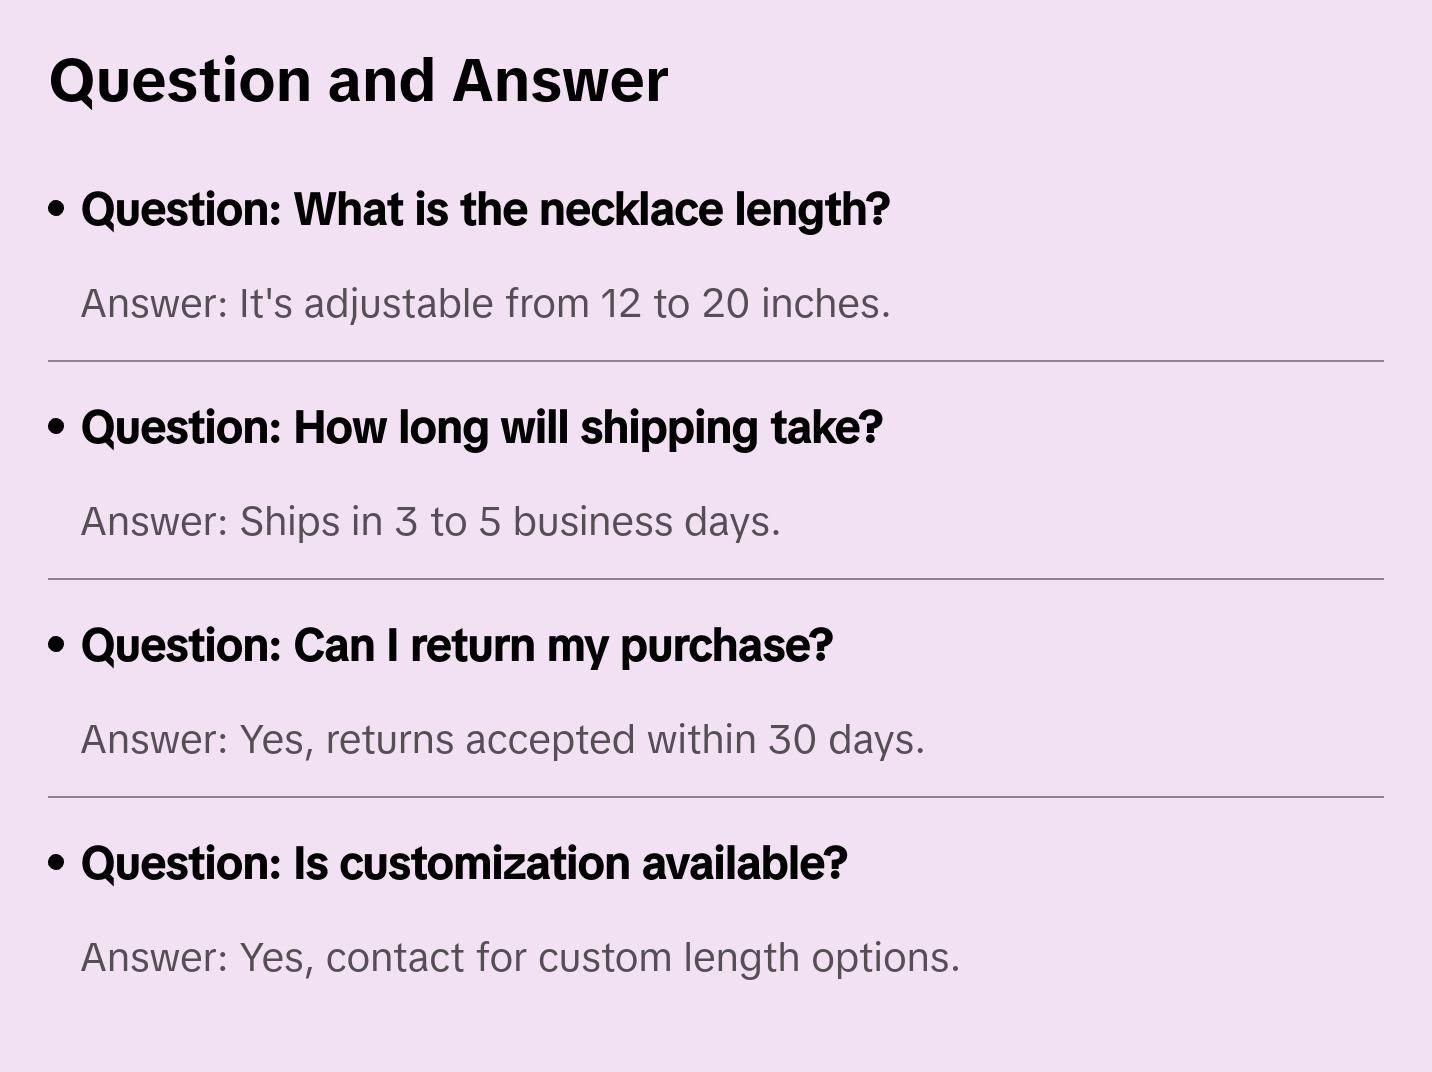Click the divider line below the shipping answer

click(x=715, y=579)
